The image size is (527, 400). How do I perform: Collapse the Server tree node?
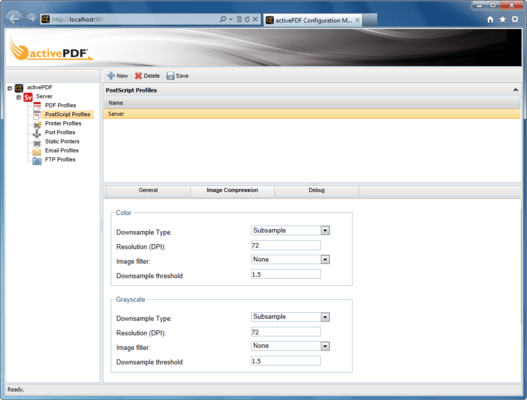[x=18, y=97]
